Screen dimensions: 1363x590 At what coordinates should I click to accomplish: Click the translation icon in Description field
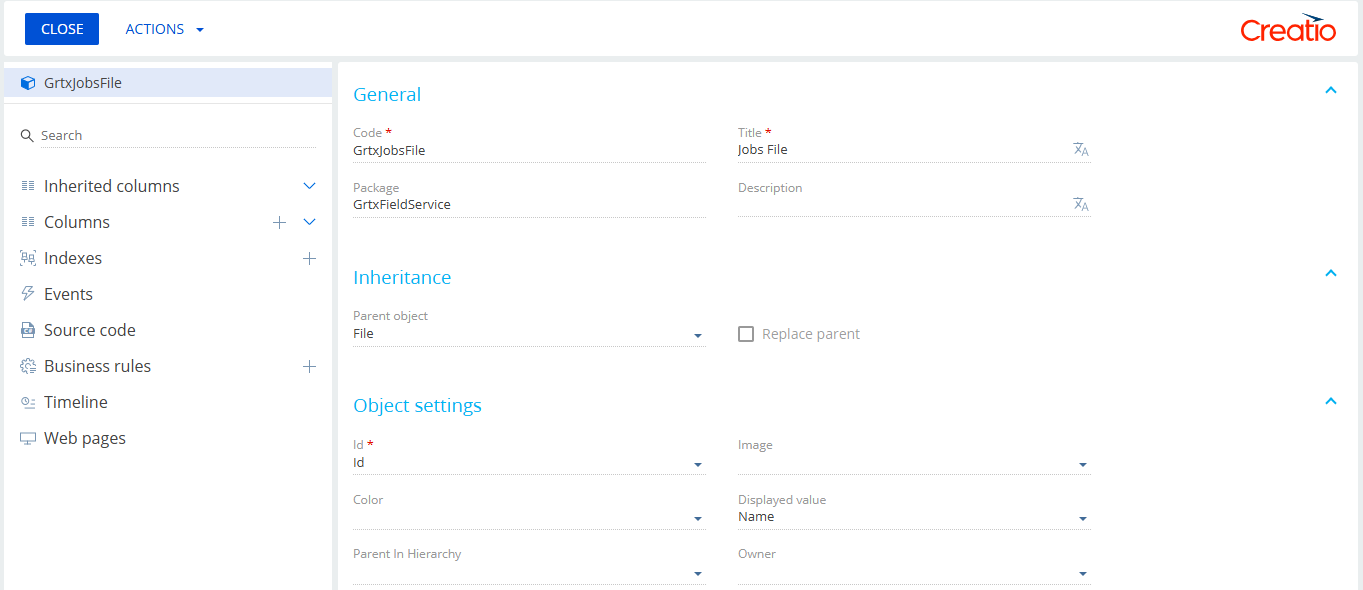(1080, 204)
